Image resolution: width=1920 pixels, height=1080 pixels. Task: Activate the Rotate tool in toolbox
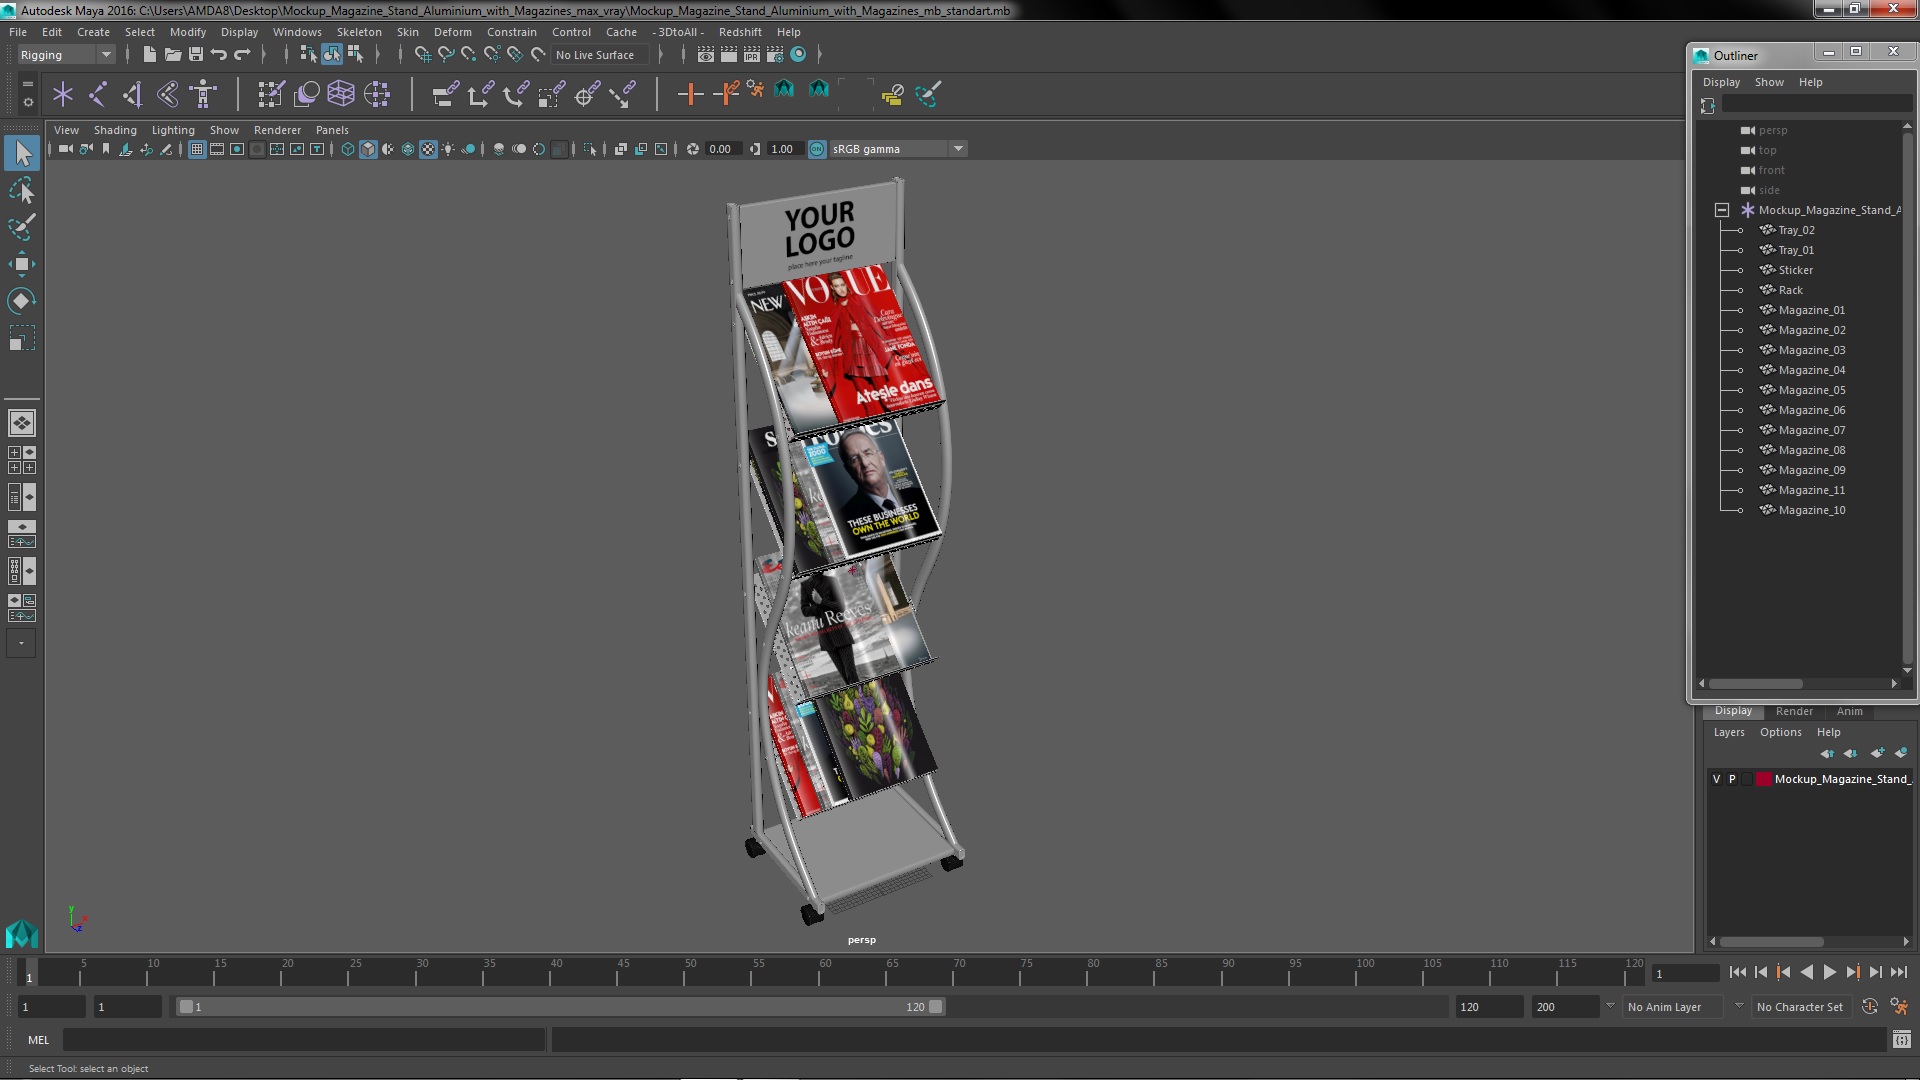point(22,301)
